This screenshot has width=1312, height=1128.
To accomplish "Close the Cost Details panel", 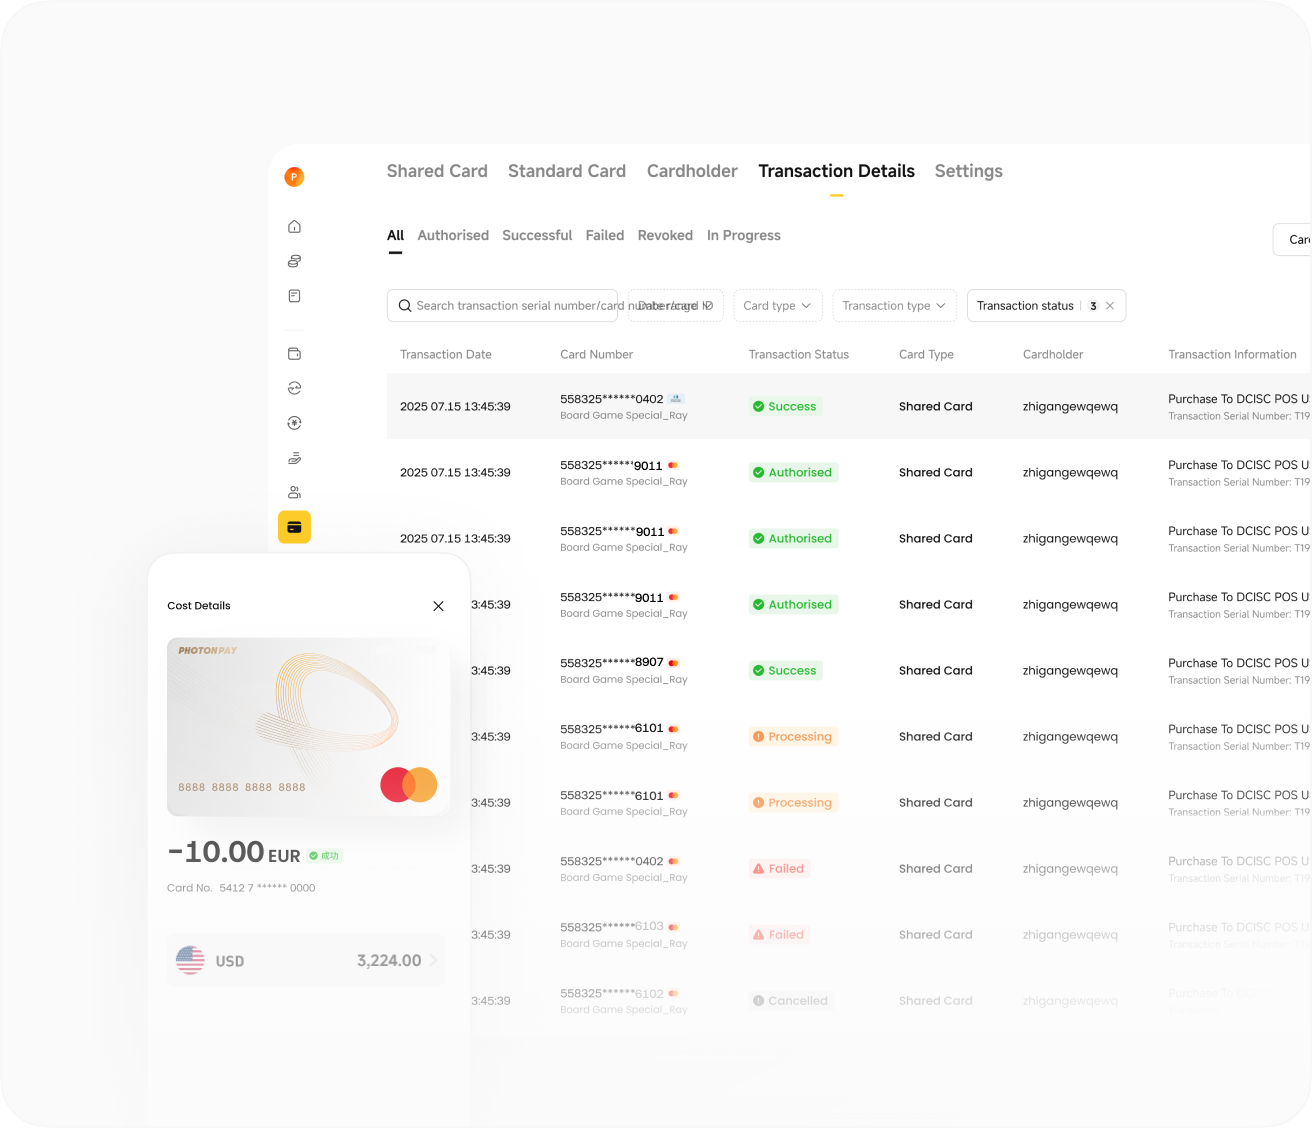I will (438, 606).
